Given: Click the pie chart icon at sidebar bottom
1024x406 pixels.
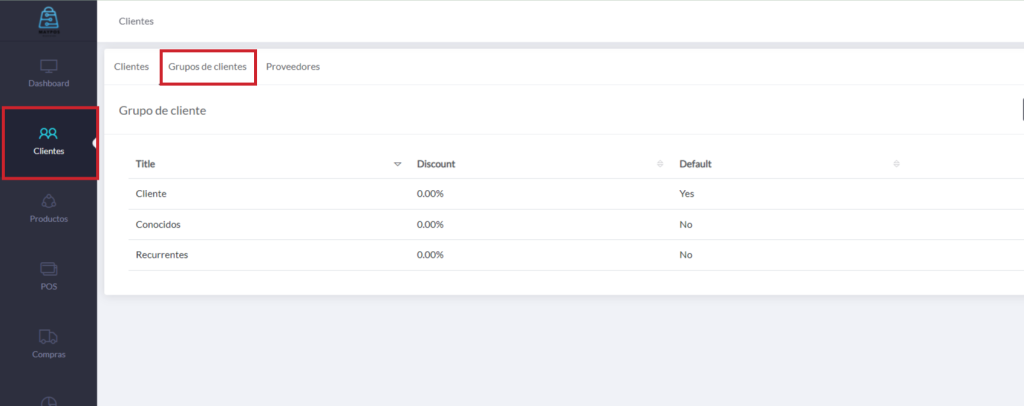Looking at the screenshot, I should [x=48, y=400].
